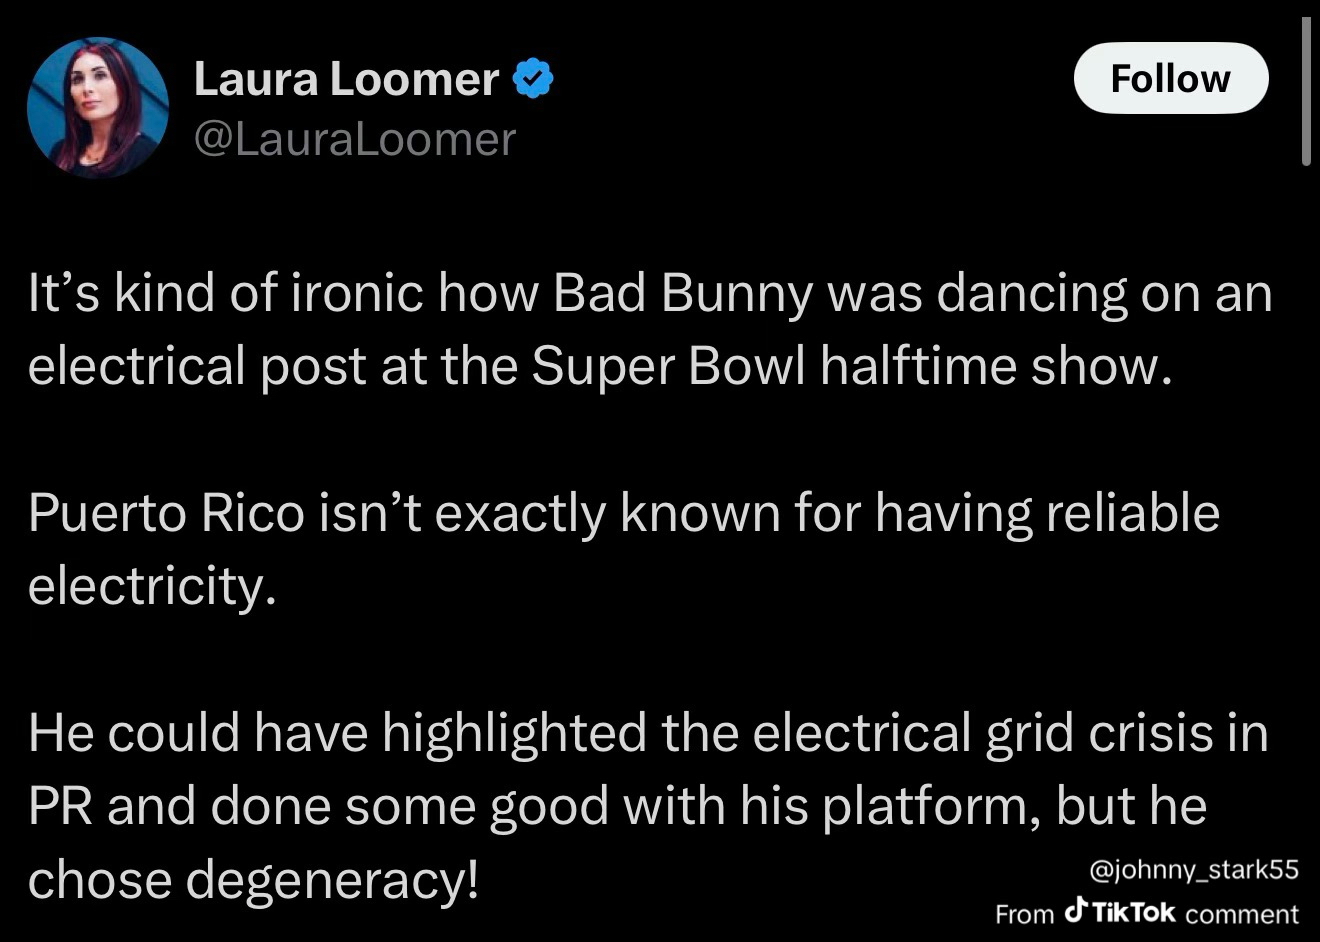The image size is (1320, 942).
Task: Click the @johnny_stark55 watermark
Action: tap(1194, 870)
